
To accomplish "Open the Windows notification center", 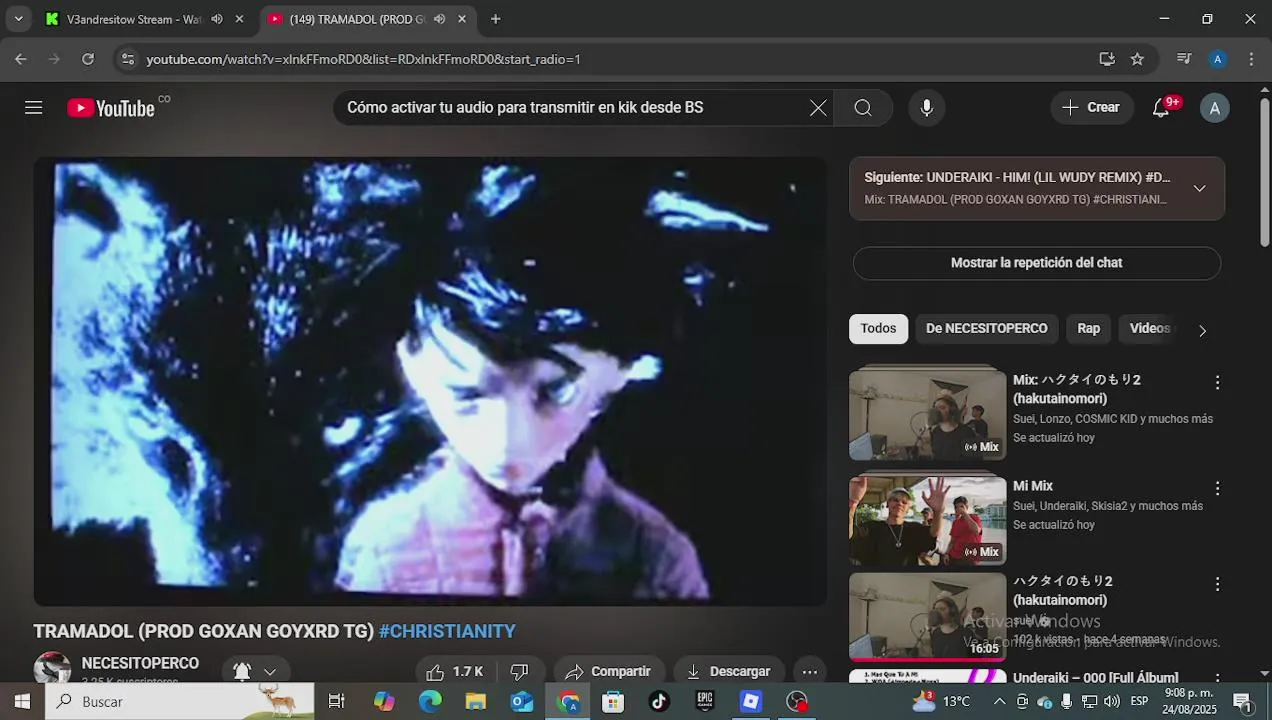I will [x=1244, y=701].
